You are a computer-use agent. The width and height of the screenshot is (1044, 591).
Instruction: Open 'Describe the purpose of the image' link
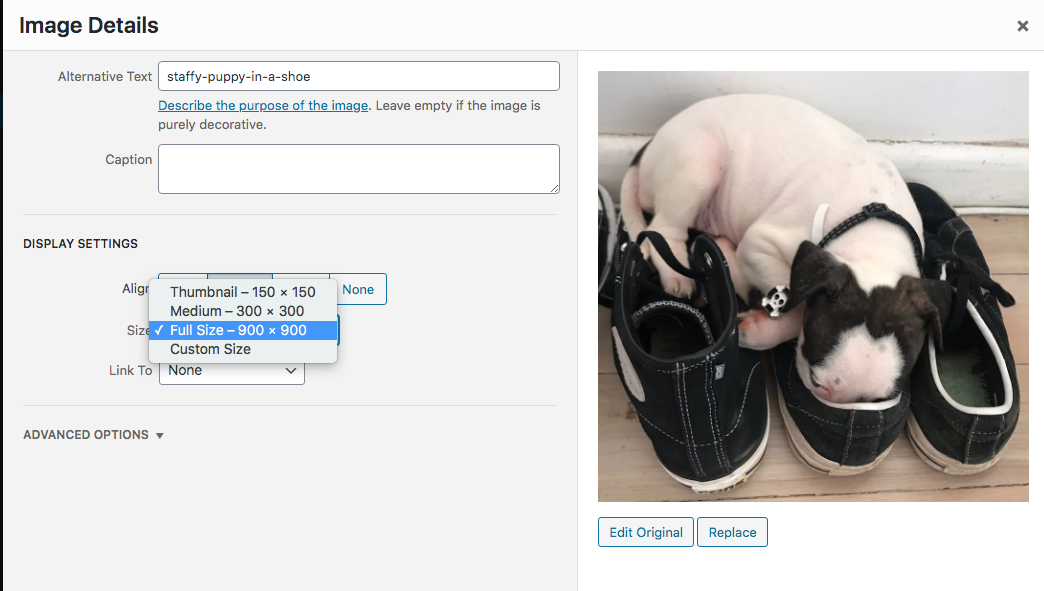point(263,105)
